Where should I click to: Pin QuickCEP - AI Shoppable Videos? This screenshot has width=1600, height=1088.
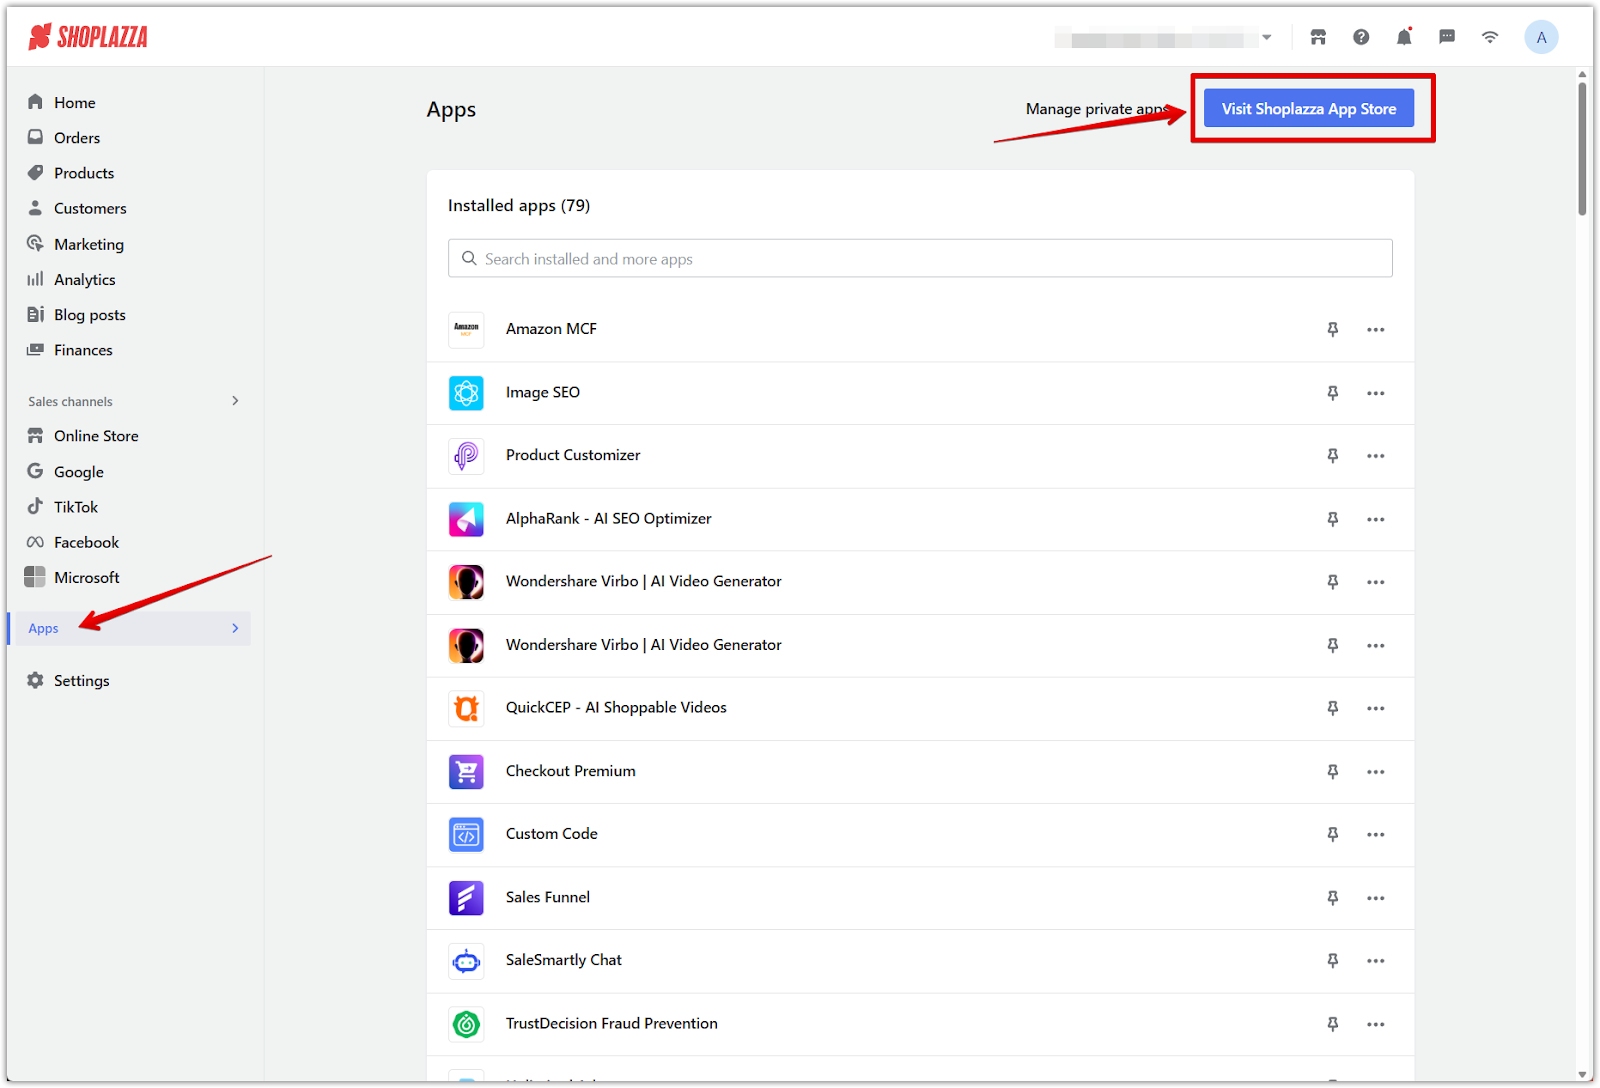1332,708
